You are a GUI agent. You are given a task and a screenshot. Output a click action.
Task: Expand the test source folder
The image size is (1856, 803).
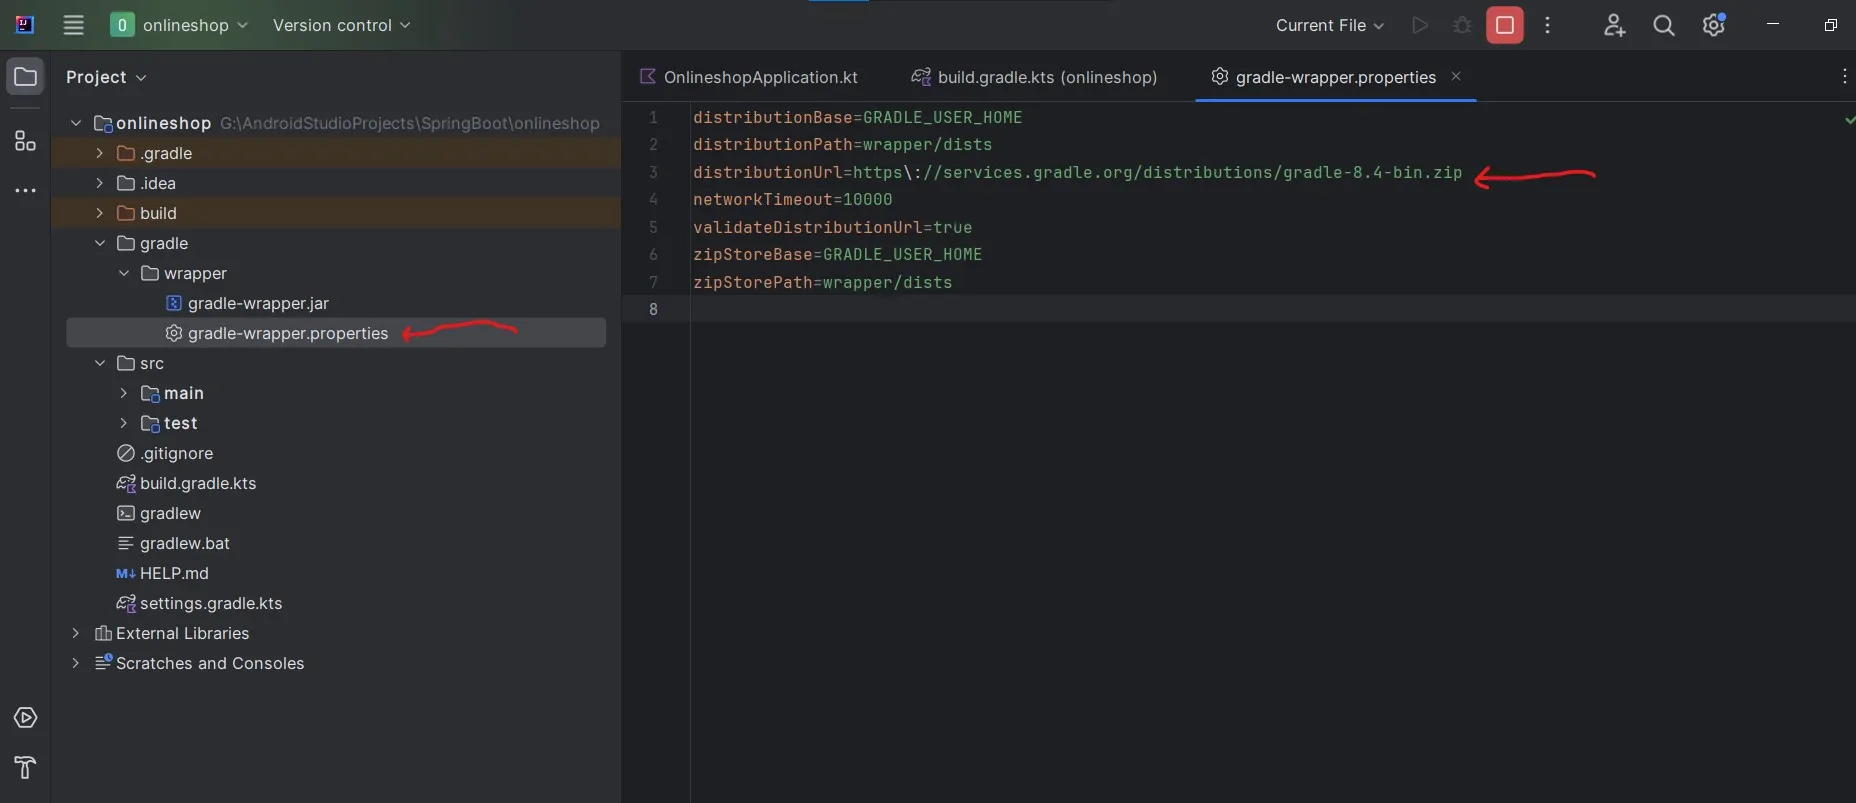[124, 423]
